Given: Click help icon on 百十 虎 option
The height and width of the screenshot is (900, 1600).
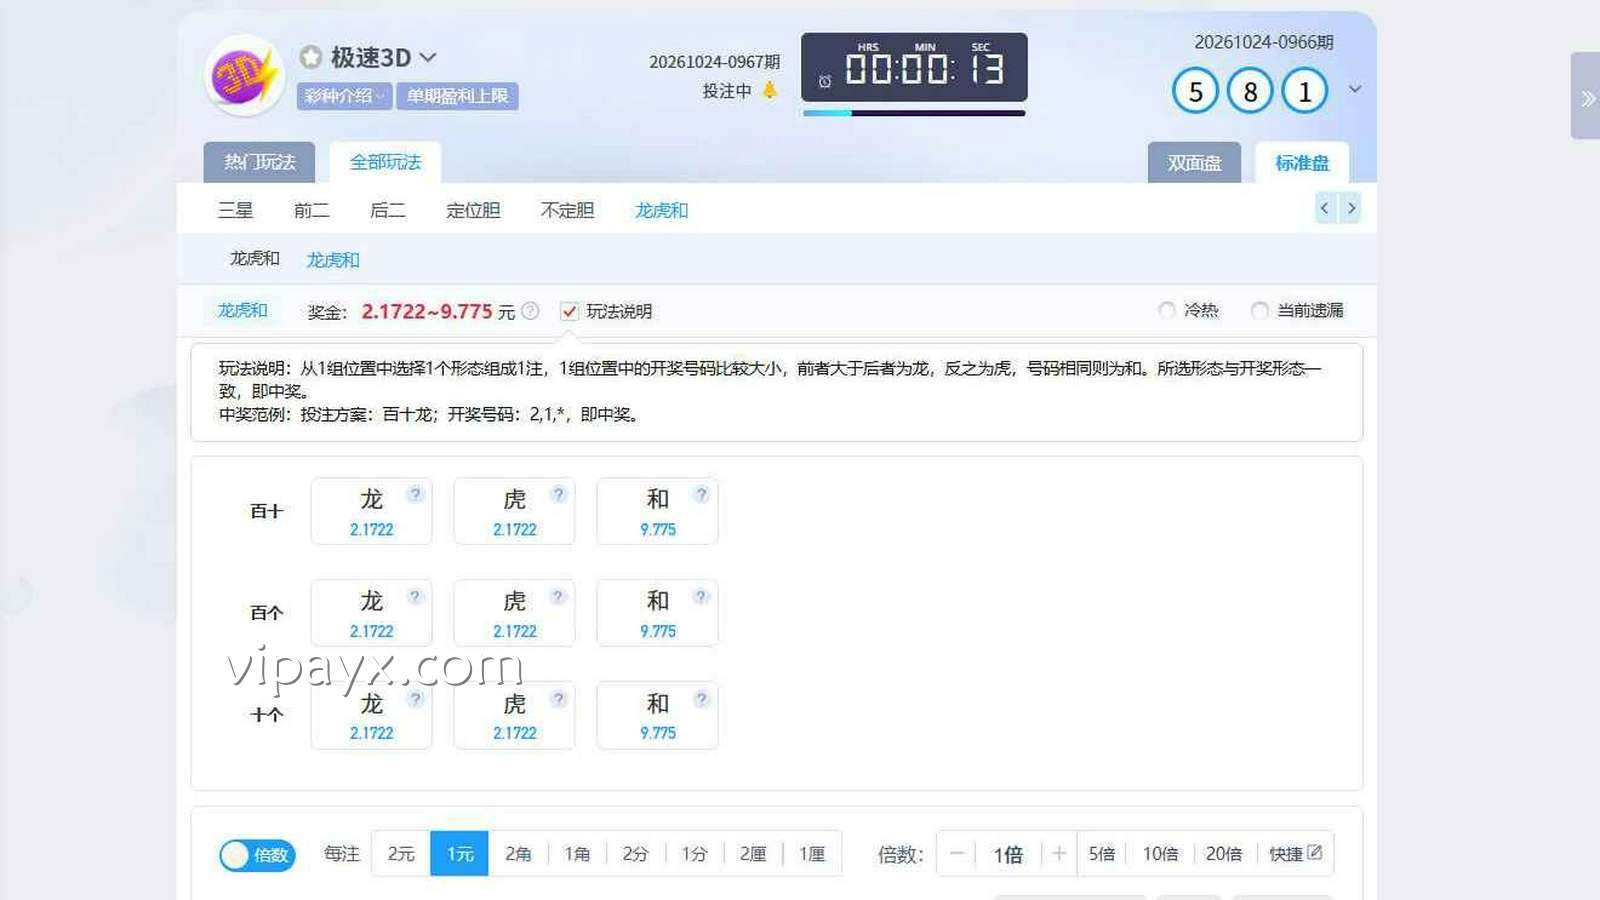Looking at the screenshot, I should click(x=558, y=494).
